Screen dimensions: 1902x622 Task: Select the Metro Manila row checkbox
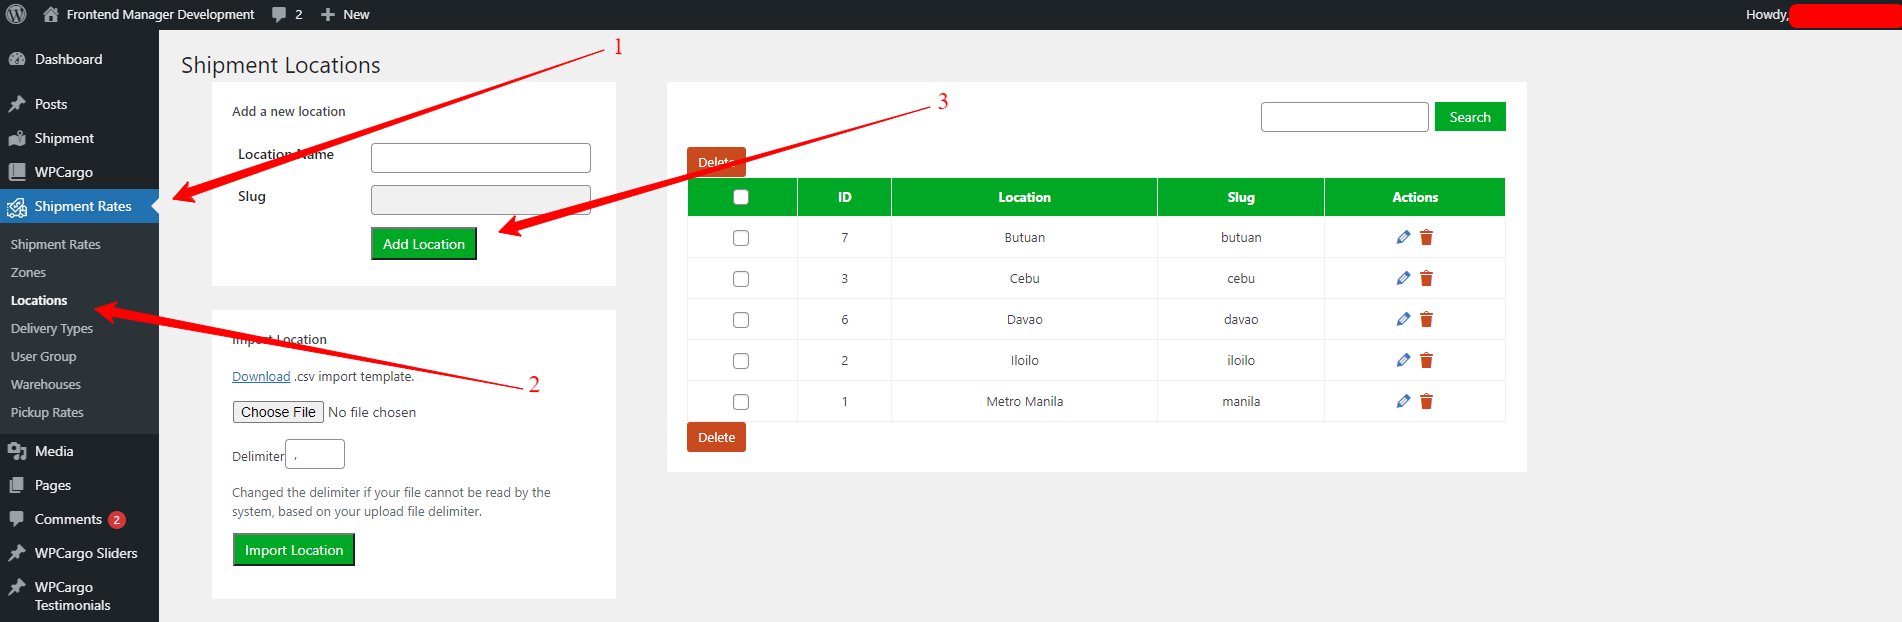741,402
